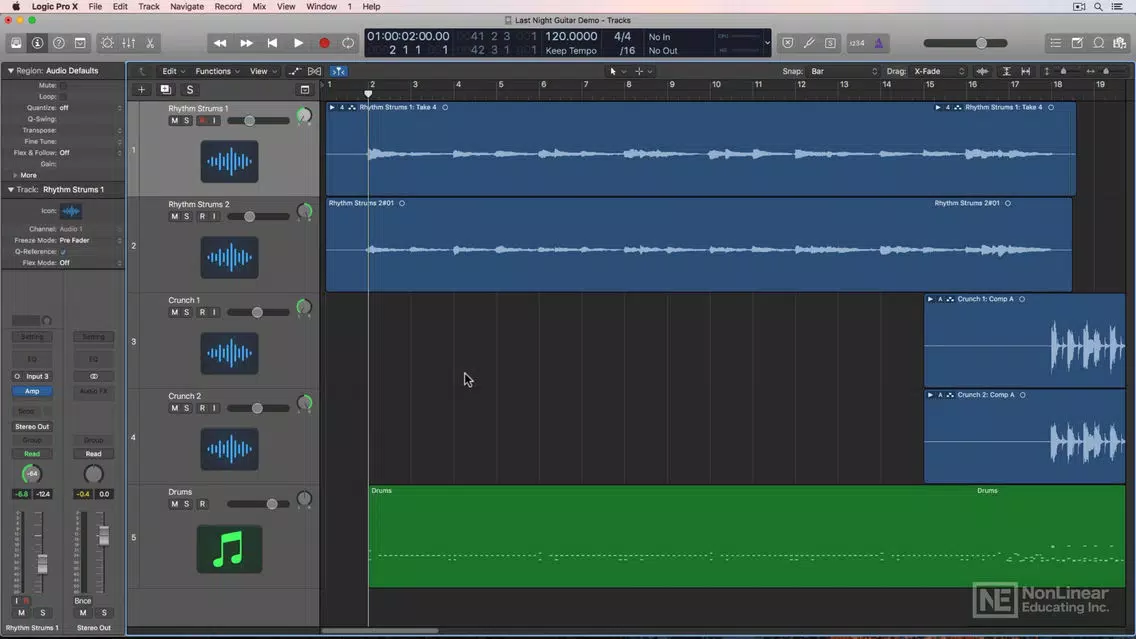Open Smart Controls dial icon
This screenshot has height=639, width=1136.
[x=107, y=43]
